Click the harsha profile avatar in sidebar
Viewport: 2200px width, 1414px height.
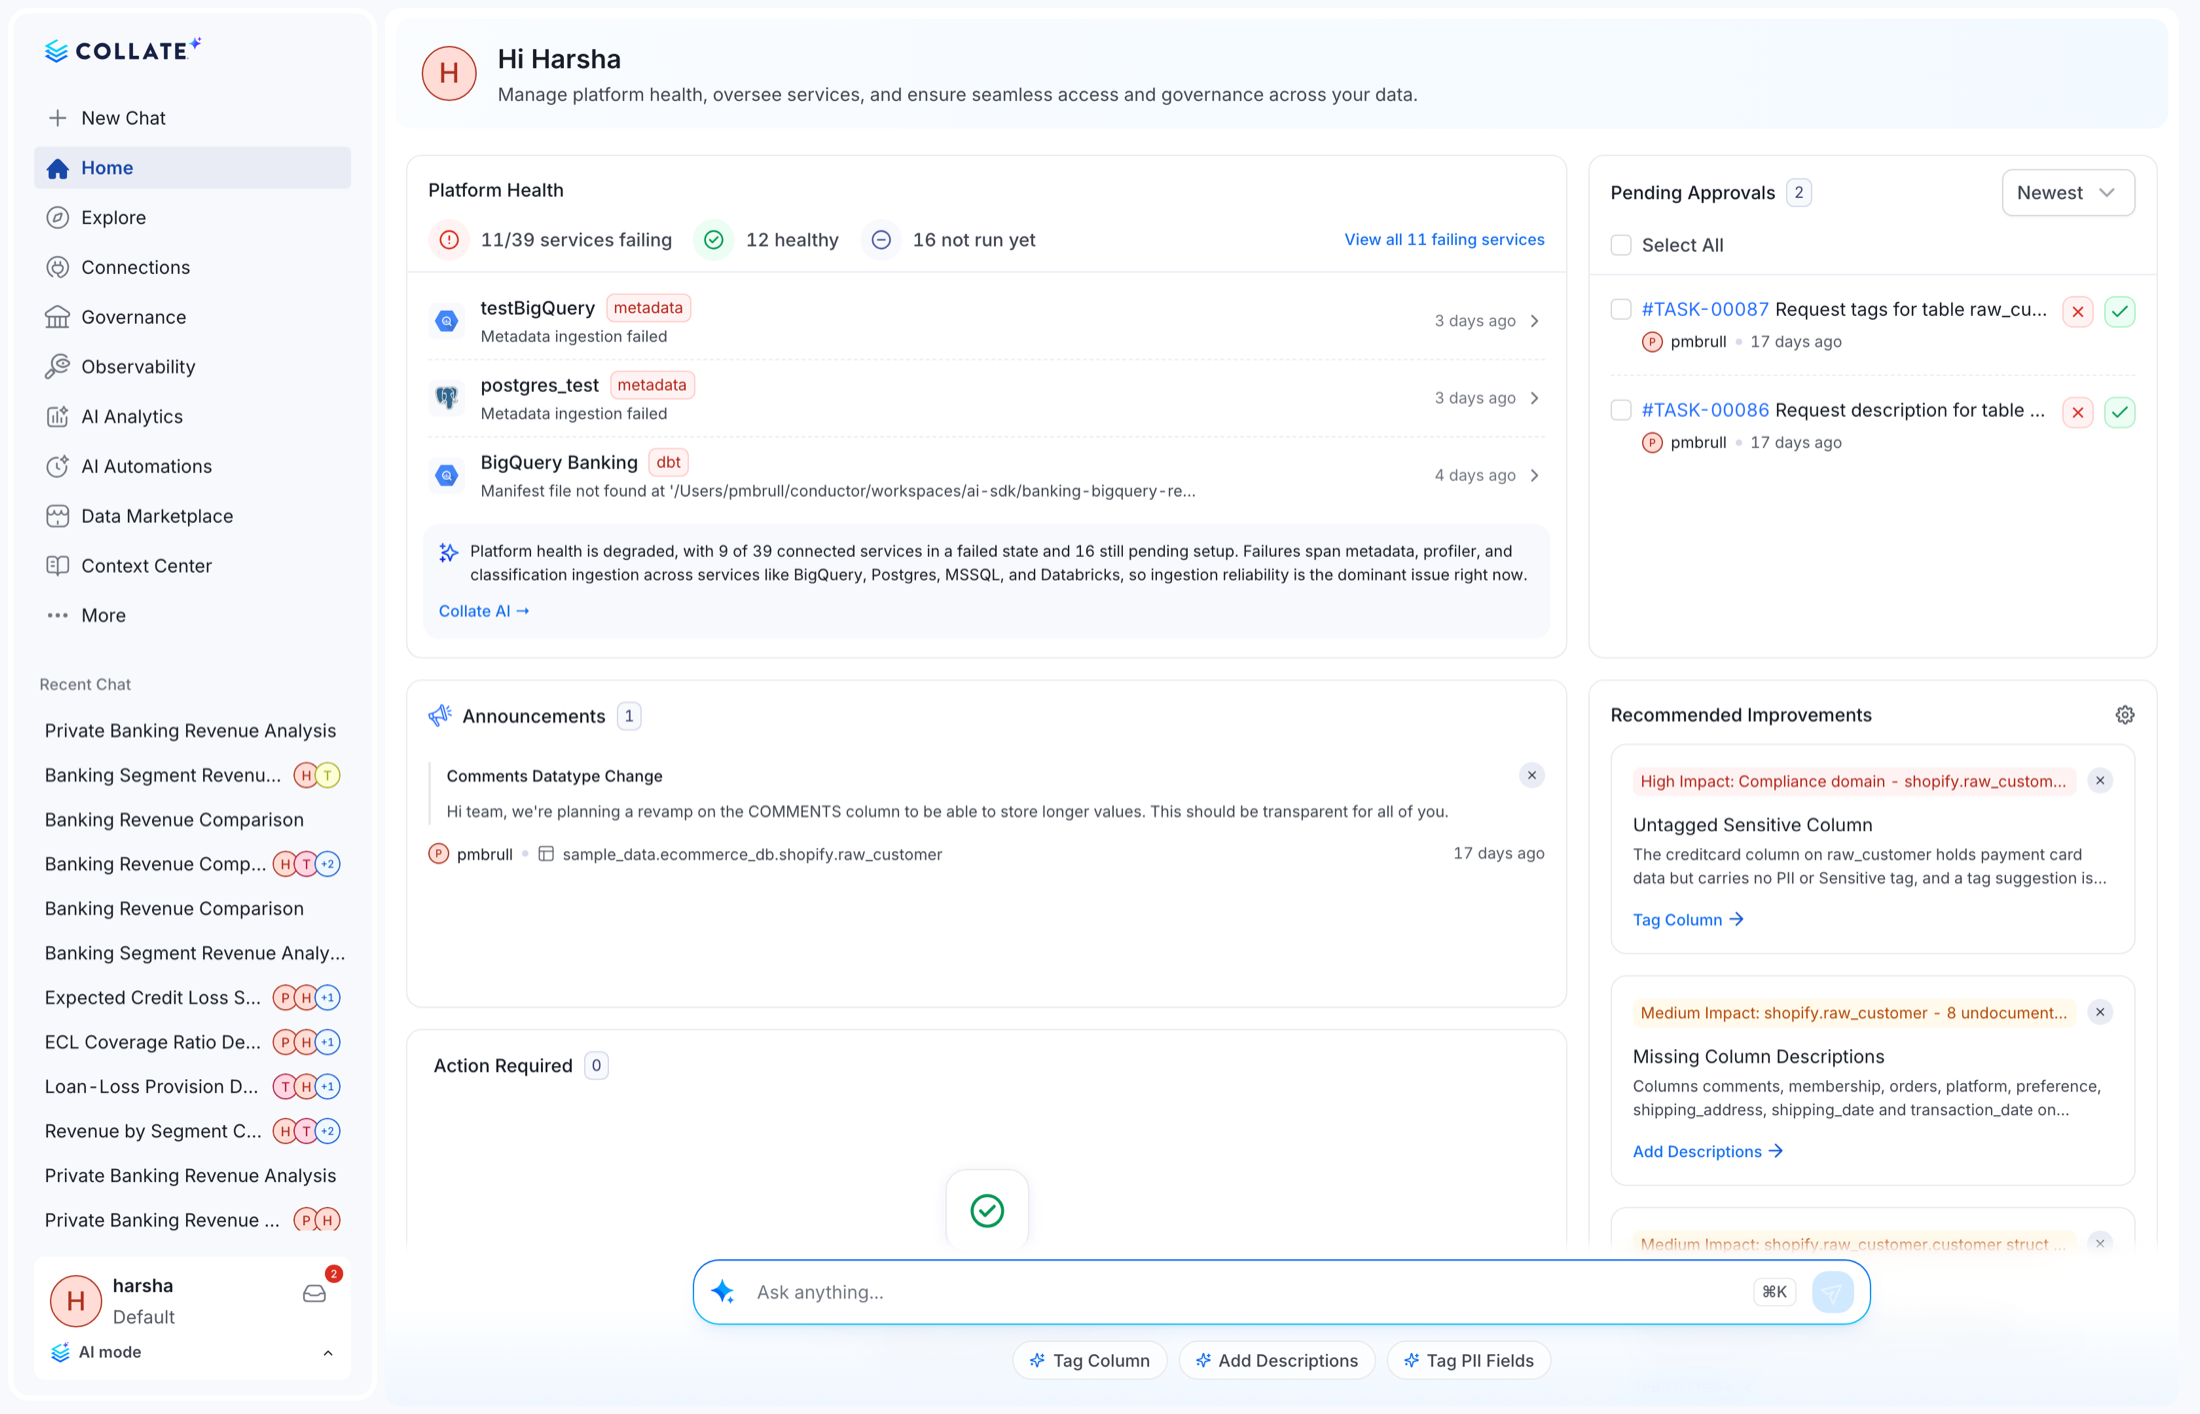(x=76, y=1300)
